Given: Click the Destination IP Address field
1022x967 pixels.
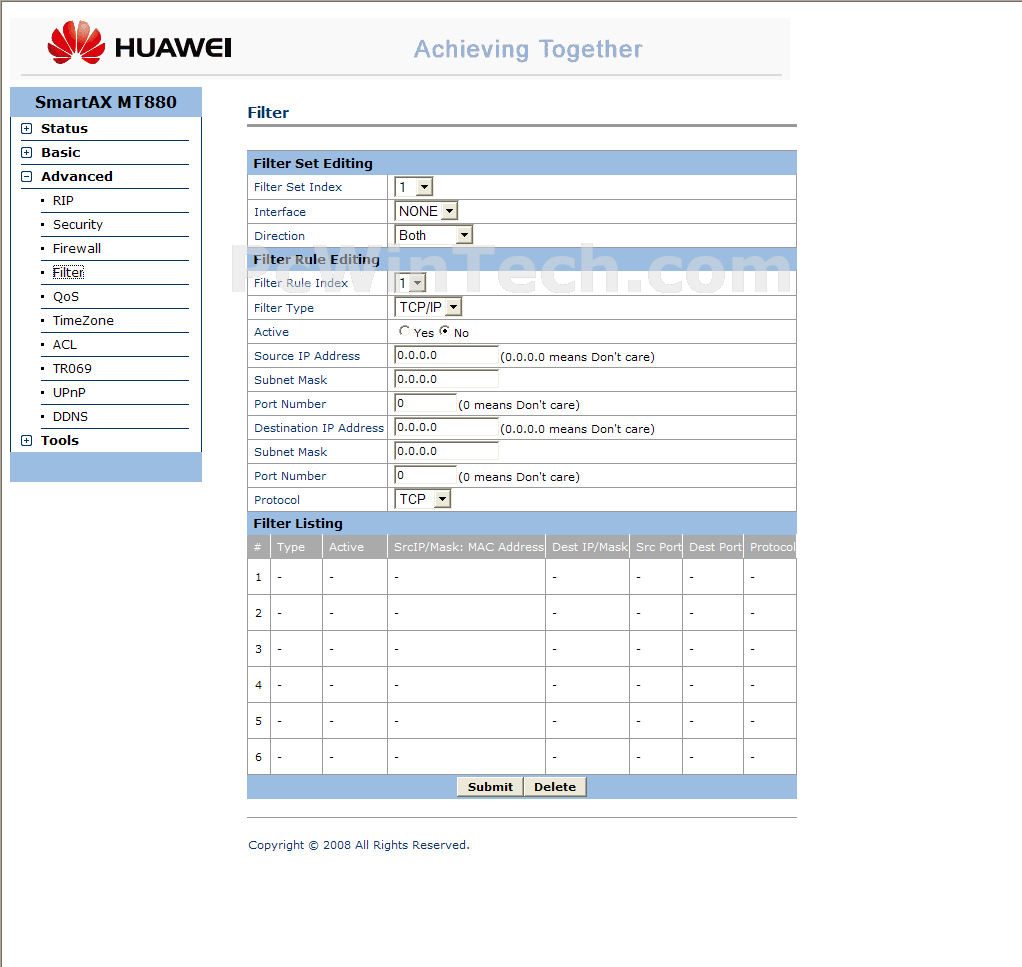Looking at the screenshot, I should 446,427.
